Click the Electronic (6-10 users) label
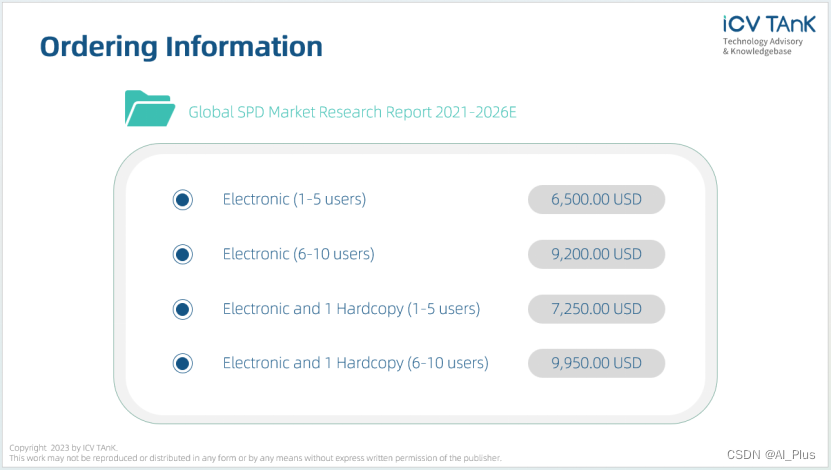The width and height of the screenshot is (831, 470). (298, 254)
